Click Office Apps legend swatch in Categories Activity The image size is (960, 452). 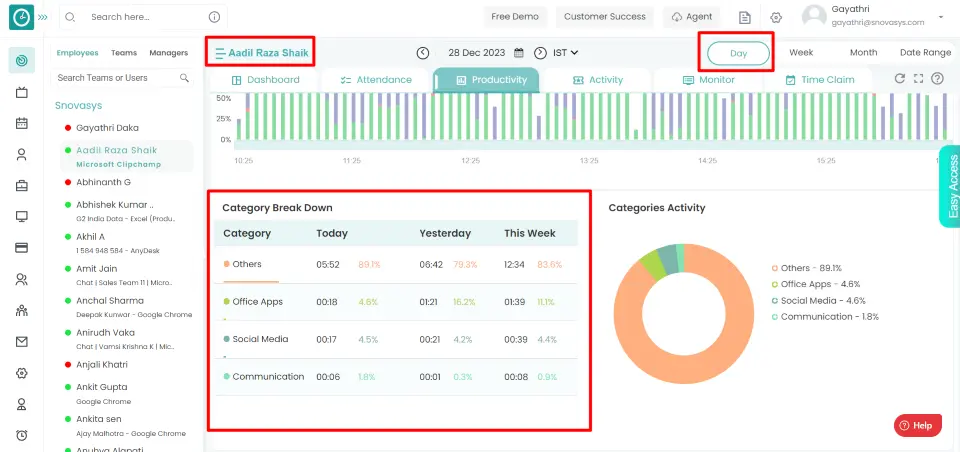(775, 285)
